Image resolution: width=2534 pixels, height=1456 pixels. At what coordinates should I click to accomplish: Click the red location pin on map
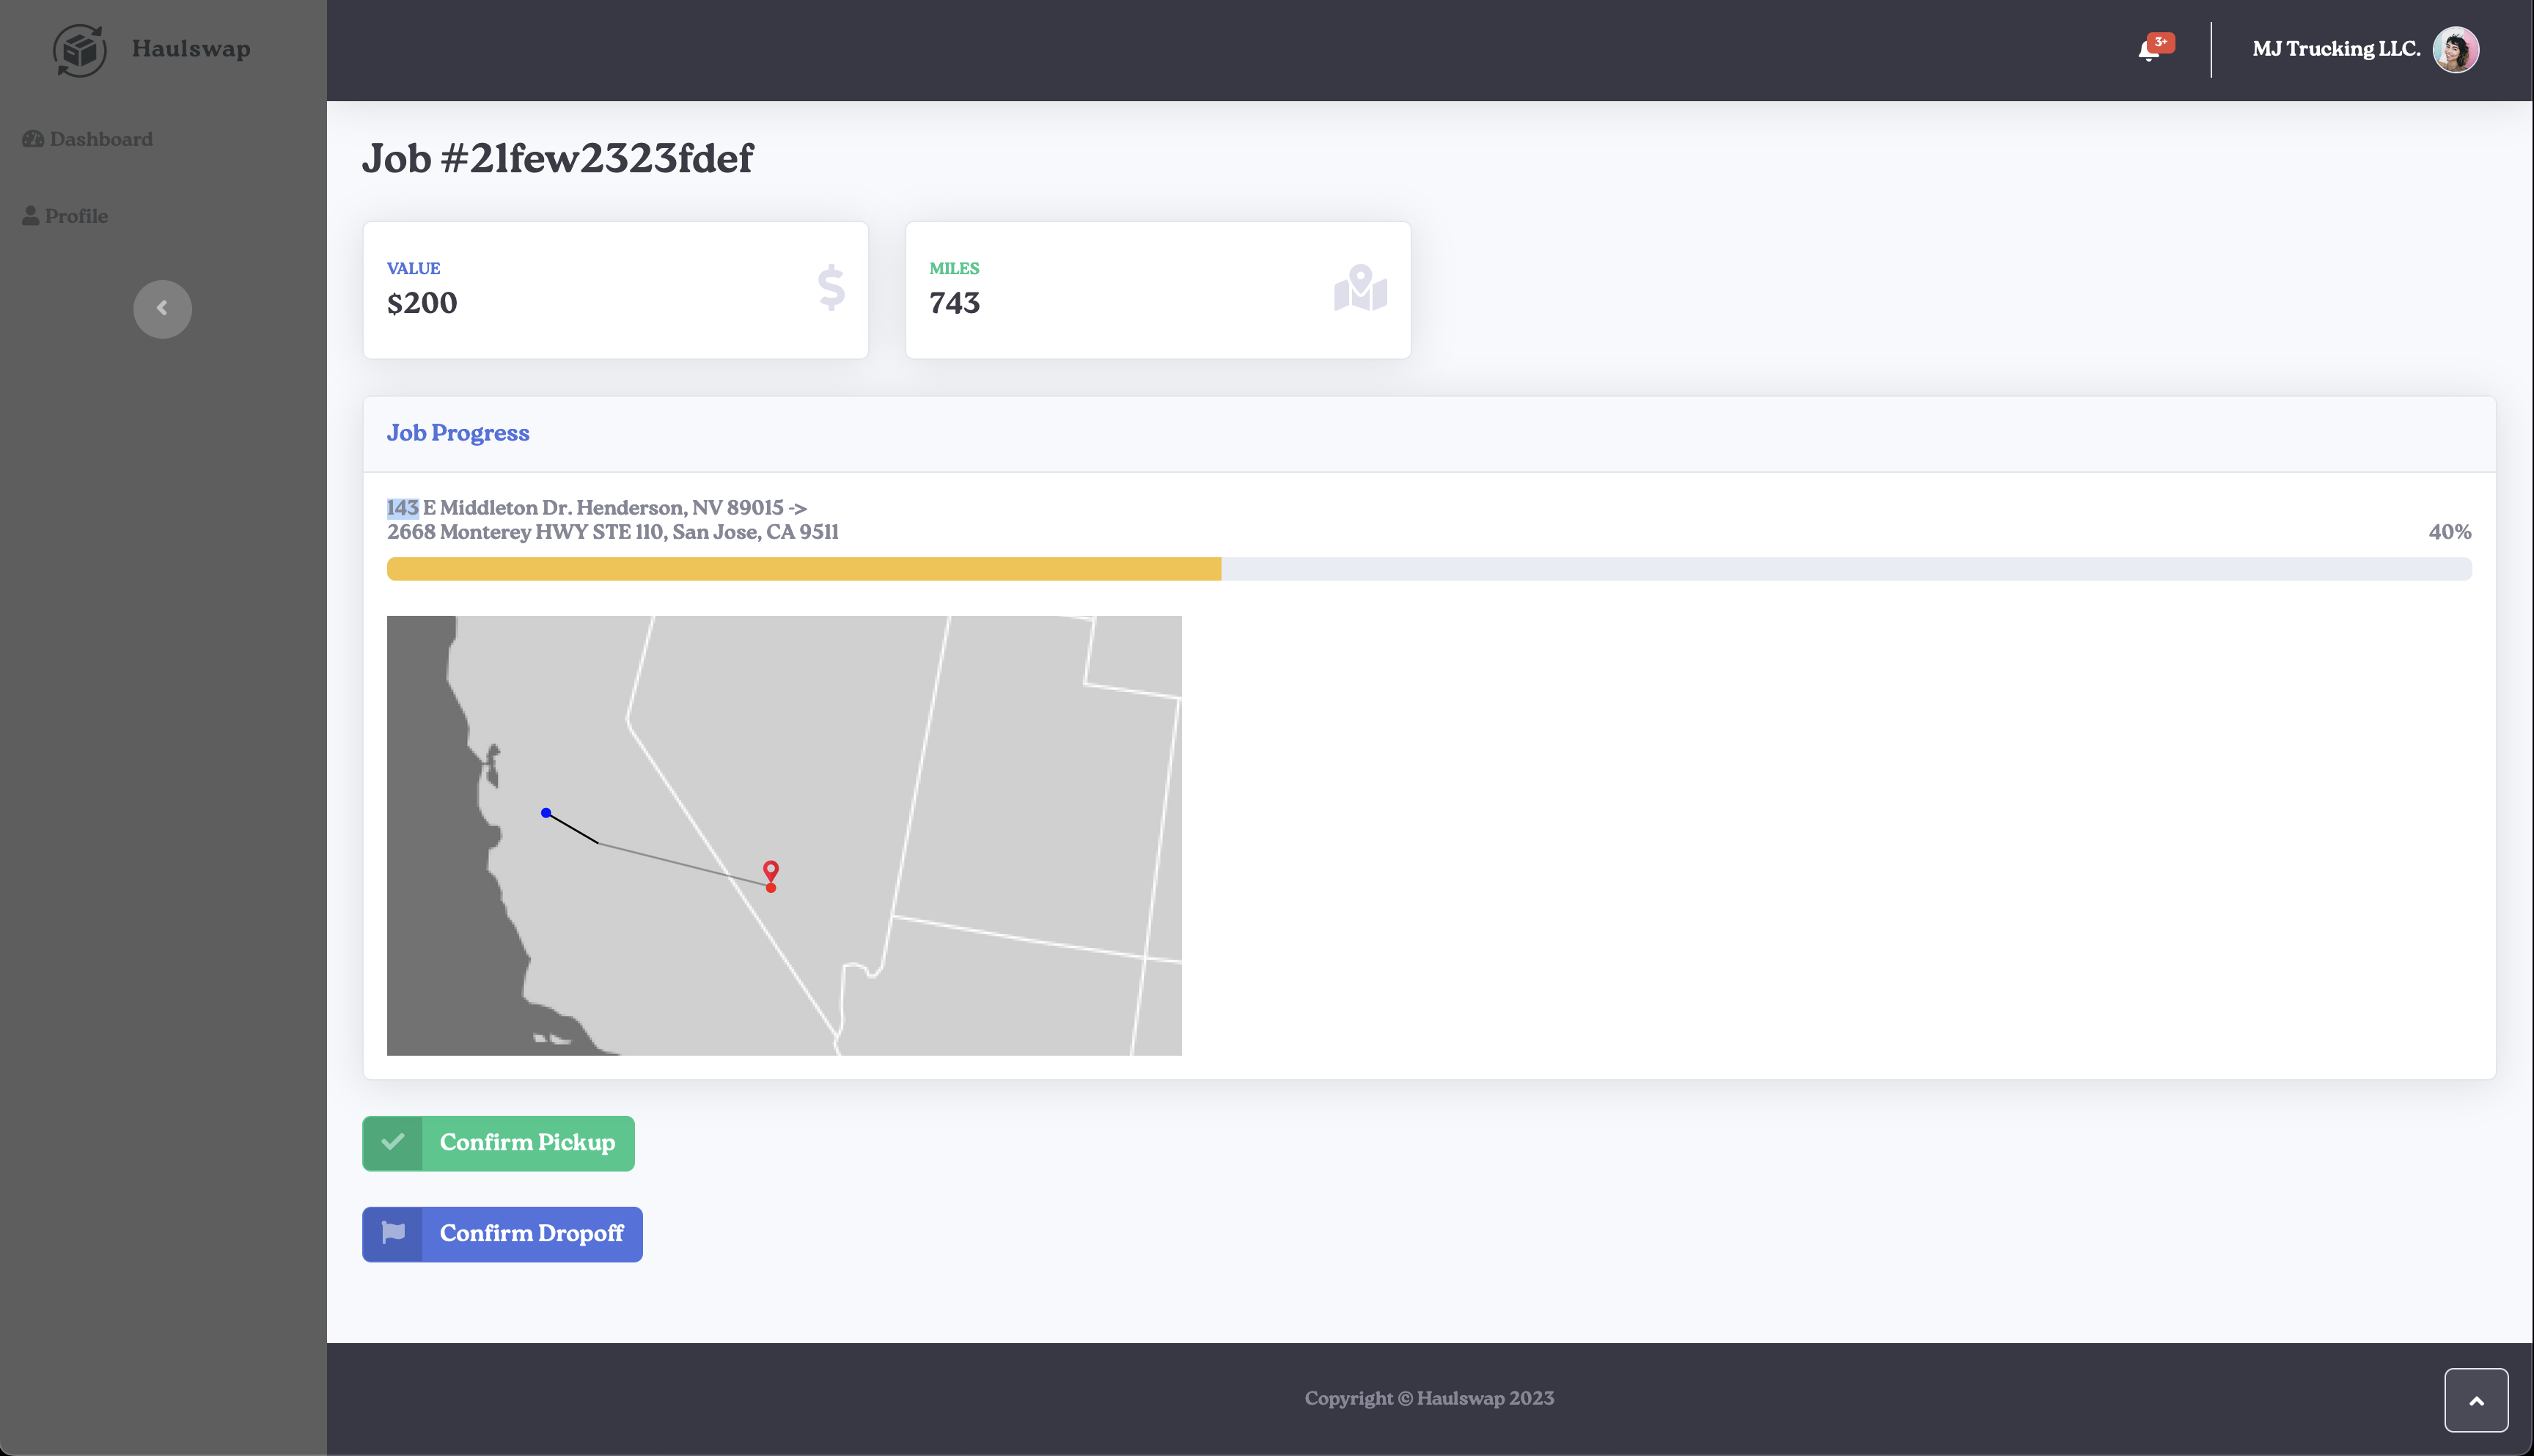771,870
